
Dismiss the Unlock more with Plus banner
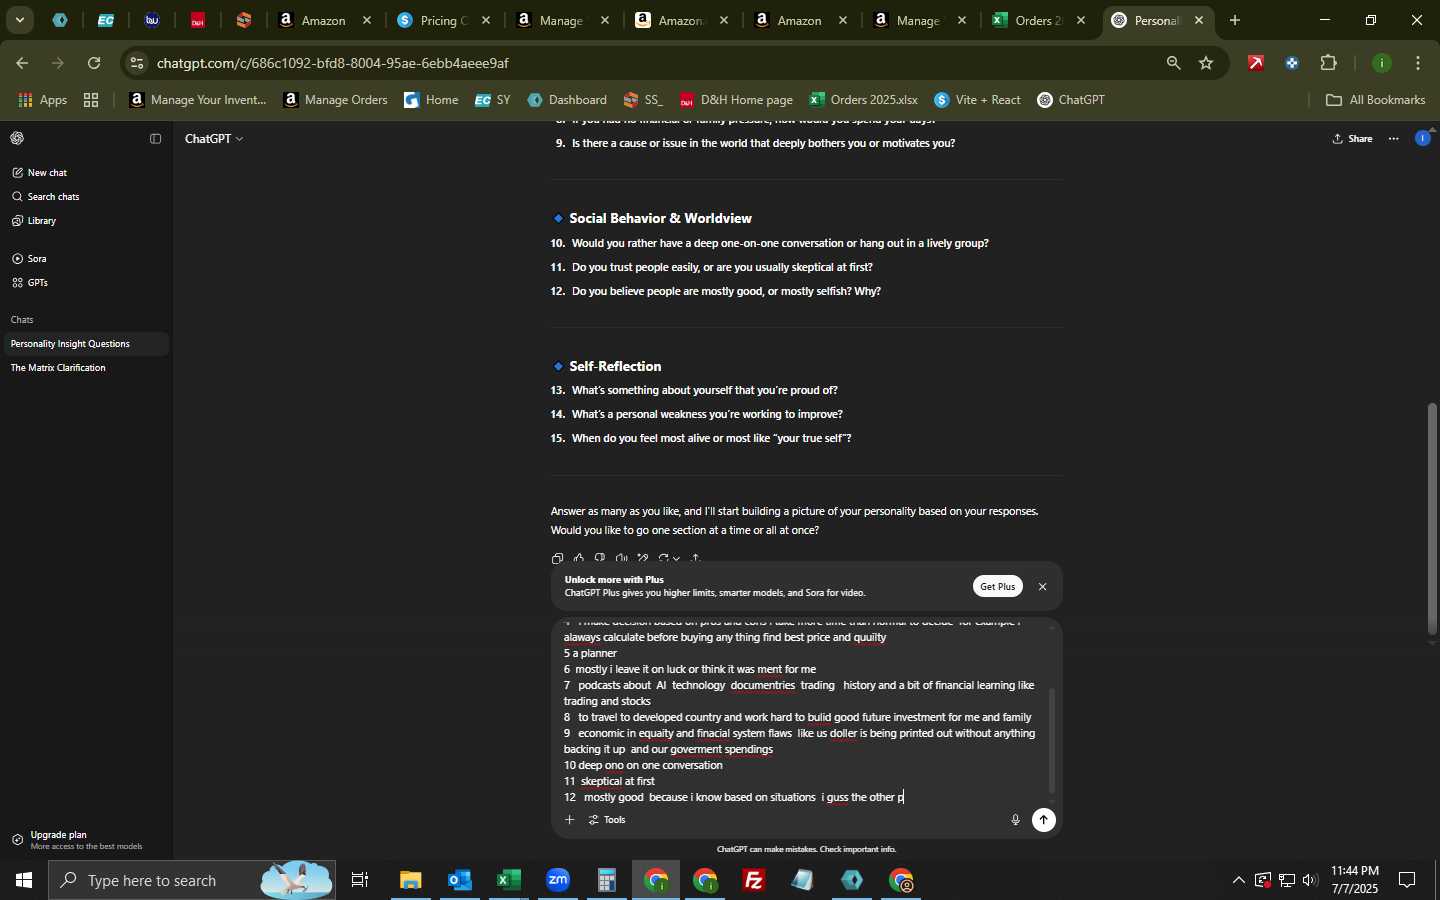click(1042, 587)
